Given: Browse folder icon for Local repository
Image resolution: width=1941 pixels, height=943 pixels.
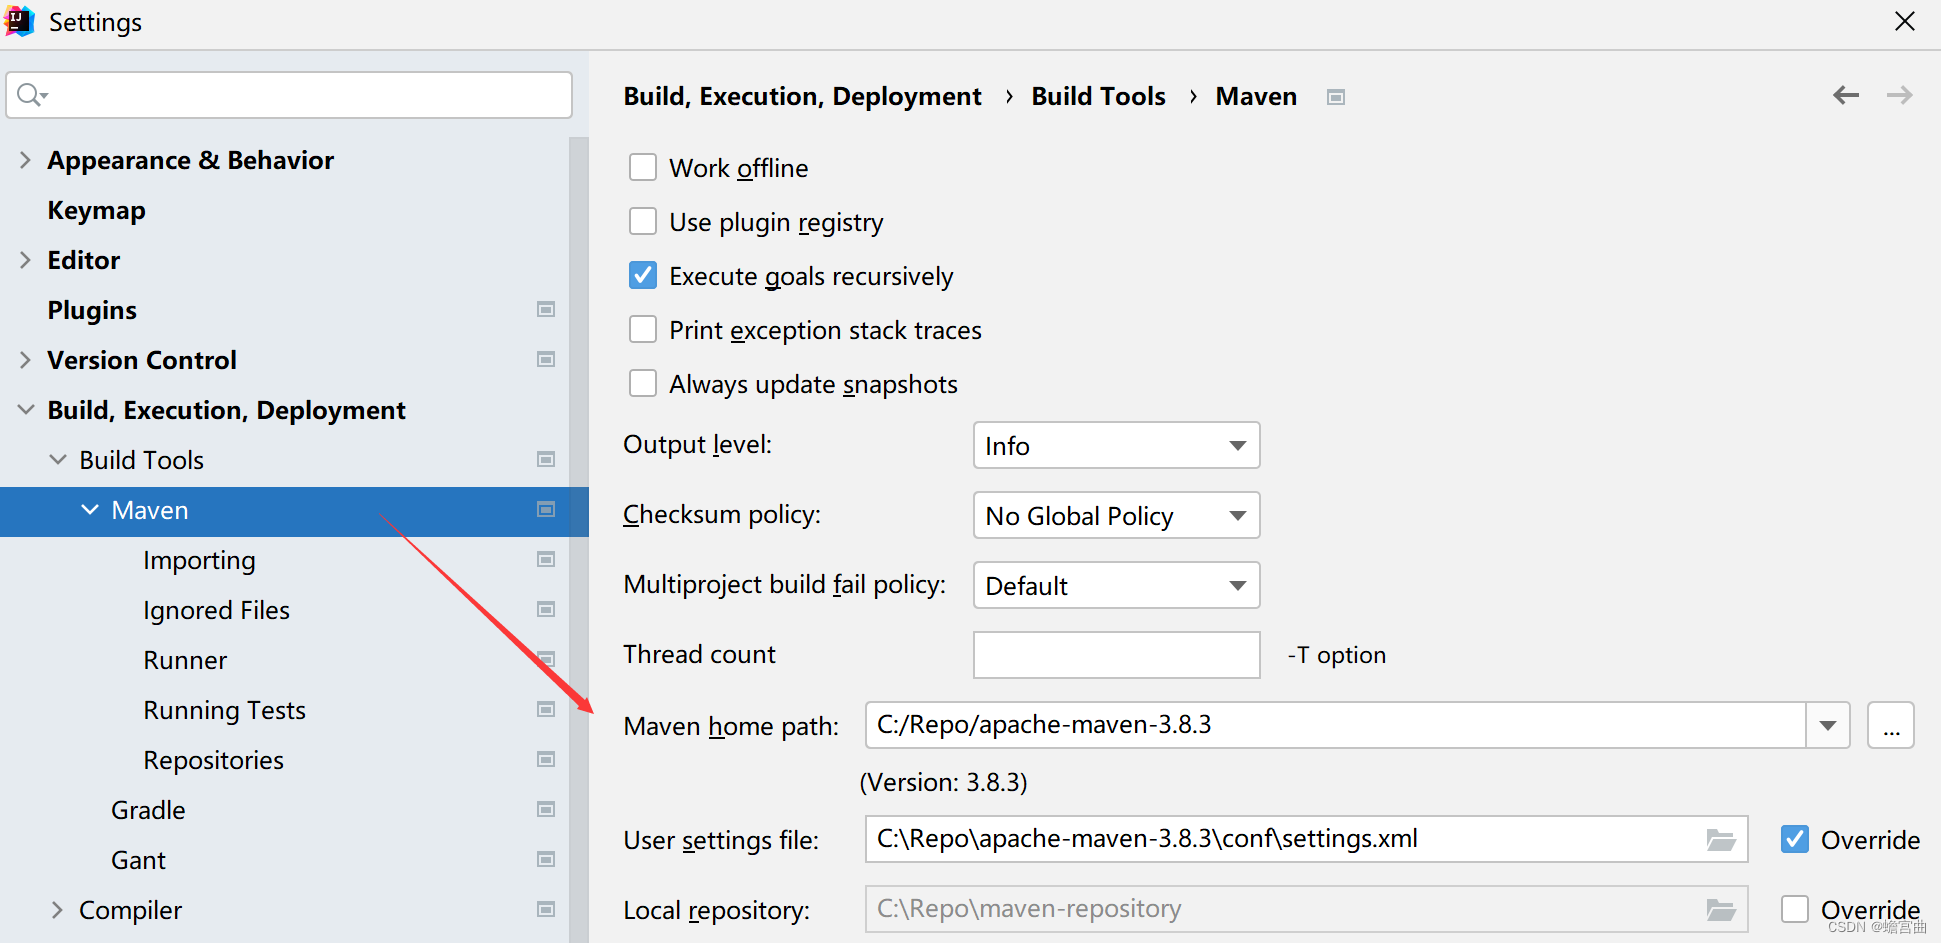Looking at the screenshot, I should coord(1720,909).
